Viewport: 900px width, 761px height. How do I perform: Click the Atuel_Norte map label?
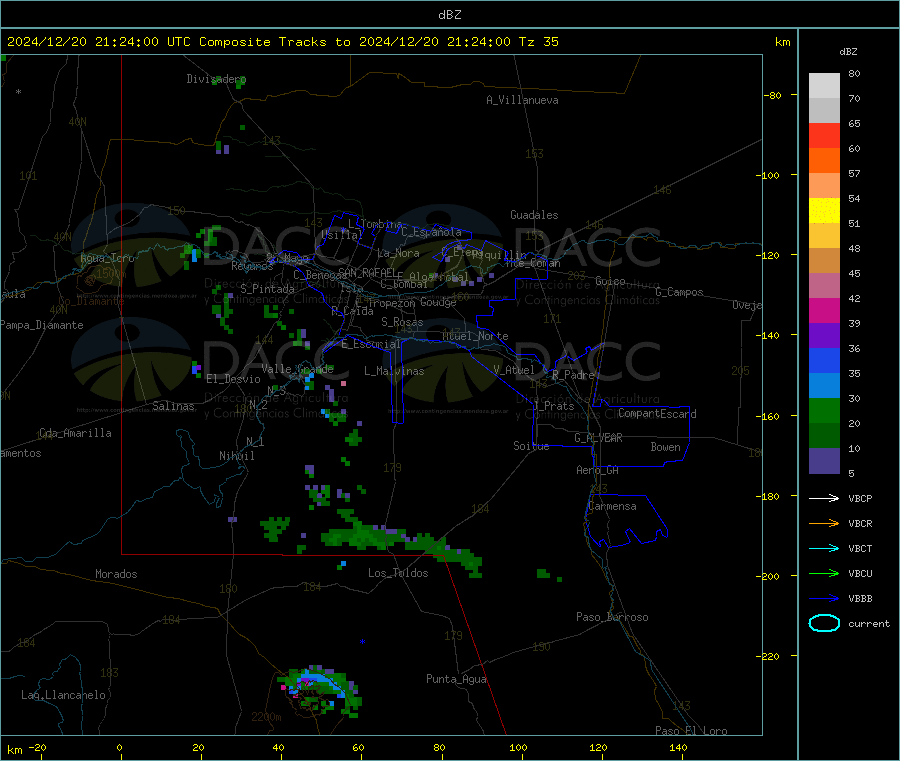point(475,336)
